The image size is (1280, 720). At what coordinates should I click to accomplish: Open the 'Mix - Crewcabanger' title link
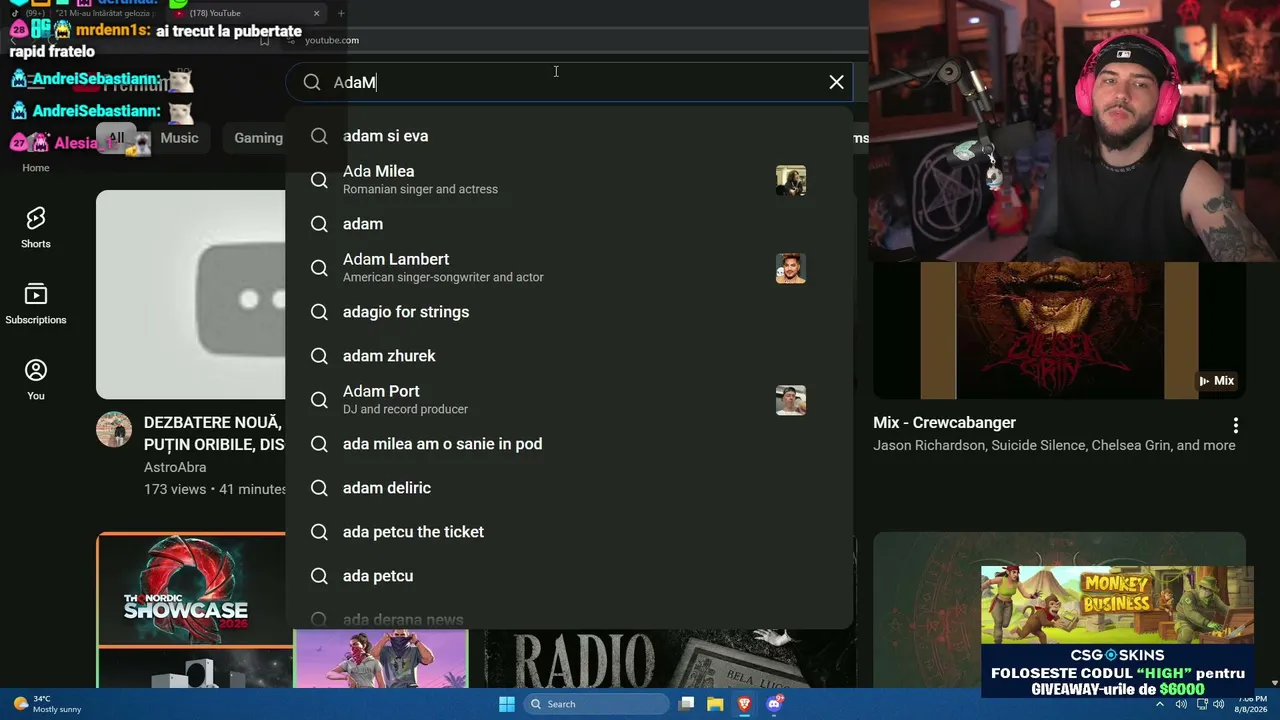click(944, 423)
